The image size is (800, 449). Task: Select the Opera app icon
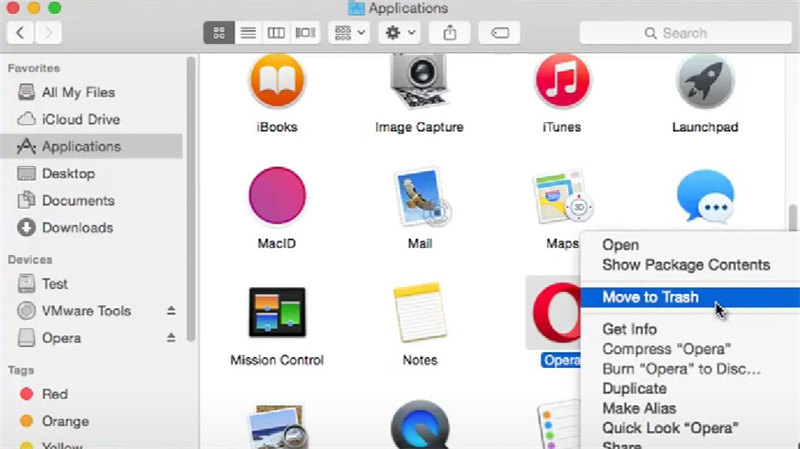click(x=556, y=313)
